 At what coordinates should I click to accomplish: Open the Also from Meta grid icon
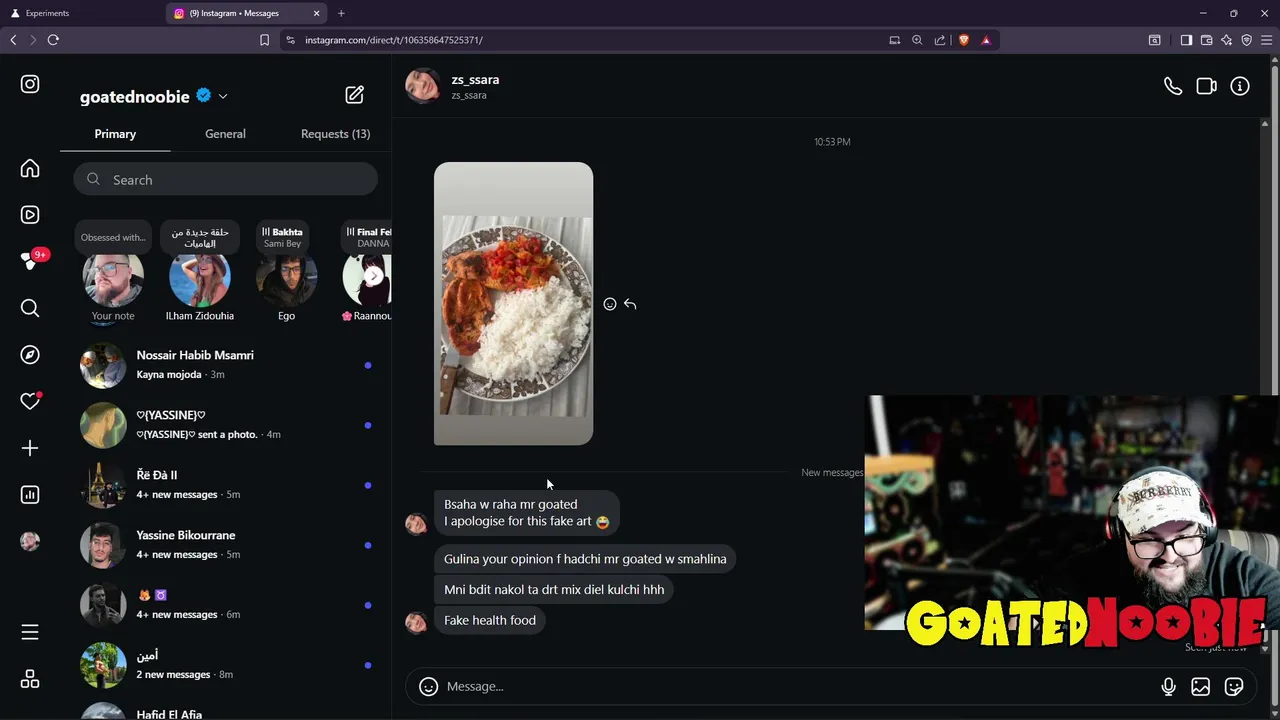(30, 679)
